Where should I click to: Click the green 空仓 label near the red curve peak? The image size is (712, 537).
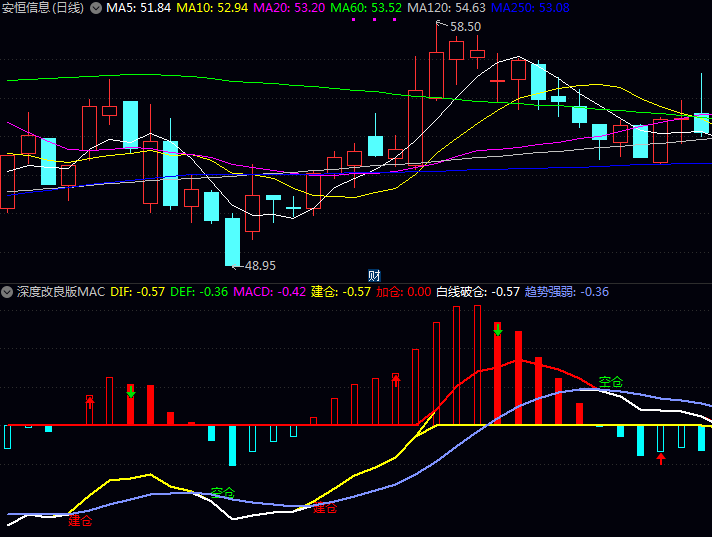[x=610, y=382]
